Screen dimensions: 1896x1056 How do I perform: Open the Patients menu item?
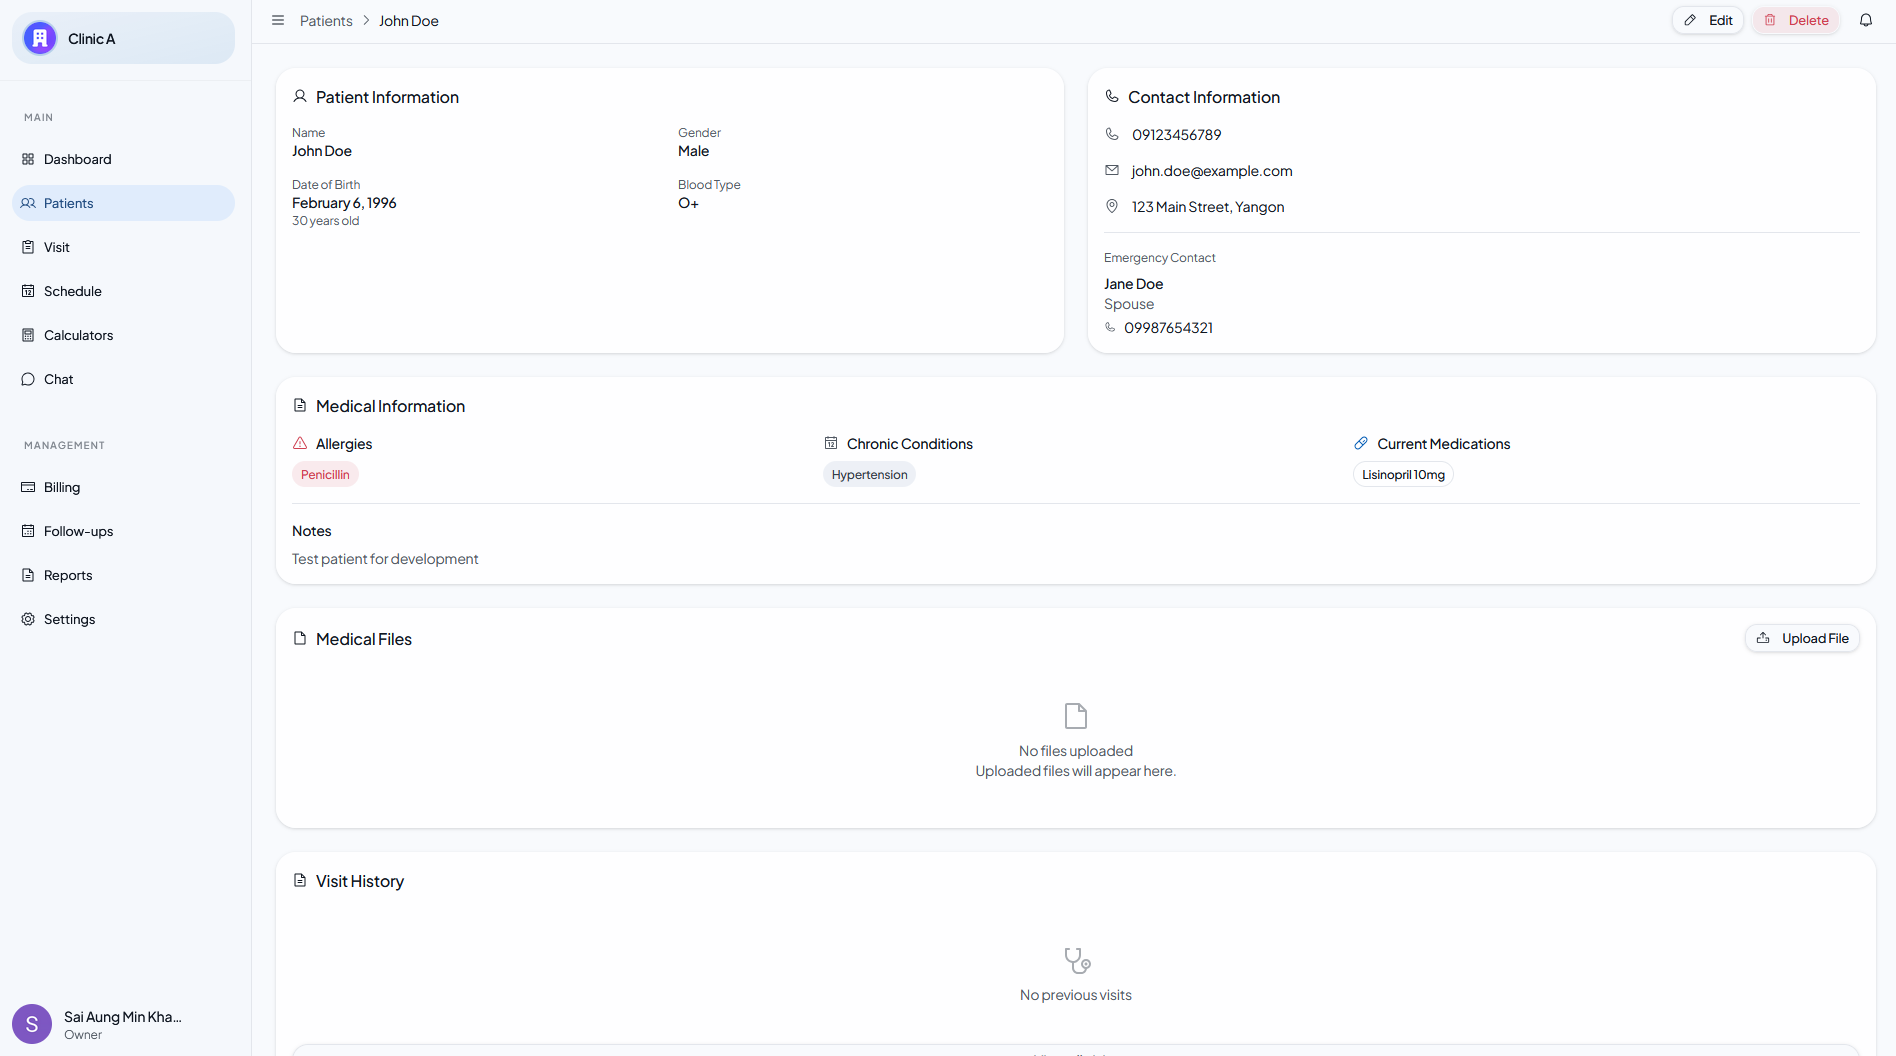pyautogui.click(x=124, y=203)
